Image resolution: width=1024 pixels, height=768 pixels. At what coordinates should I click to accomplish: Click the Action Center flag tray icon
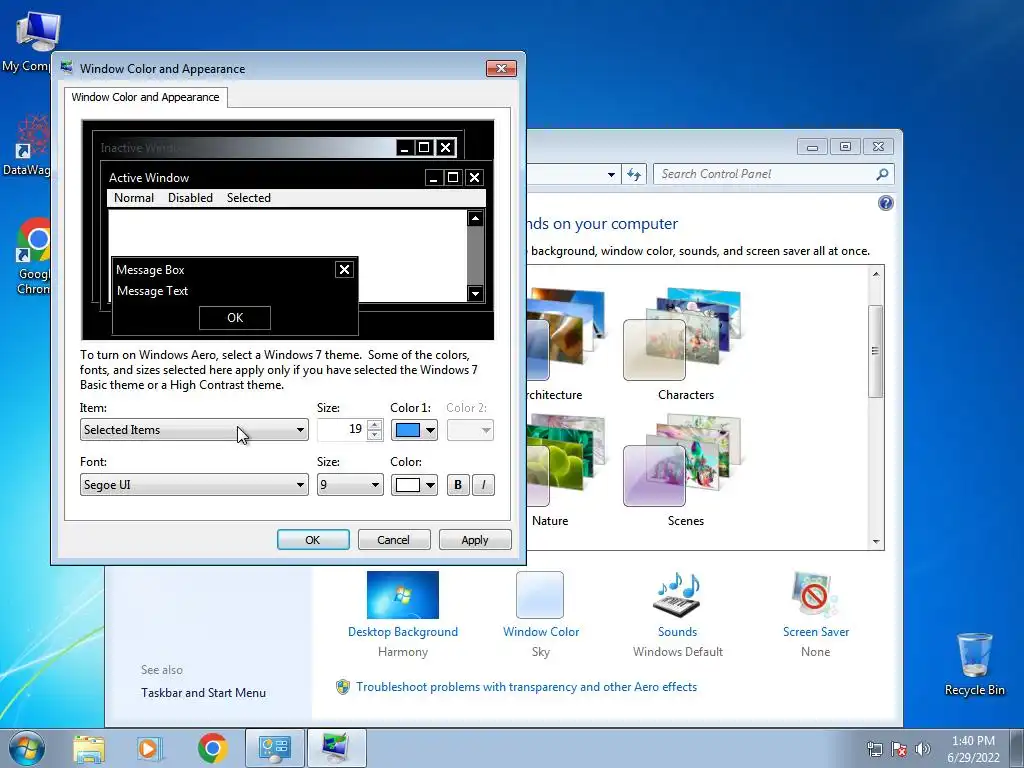899,749
